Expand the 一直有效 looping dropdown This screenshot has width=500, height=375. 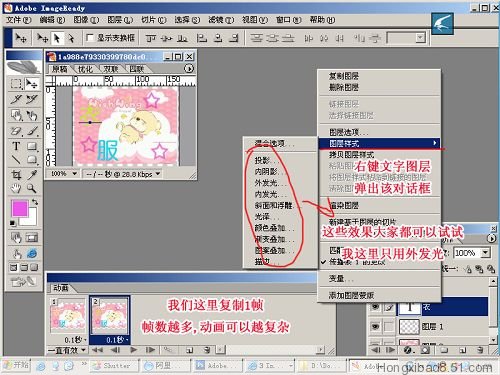click(x=67, y=350)
